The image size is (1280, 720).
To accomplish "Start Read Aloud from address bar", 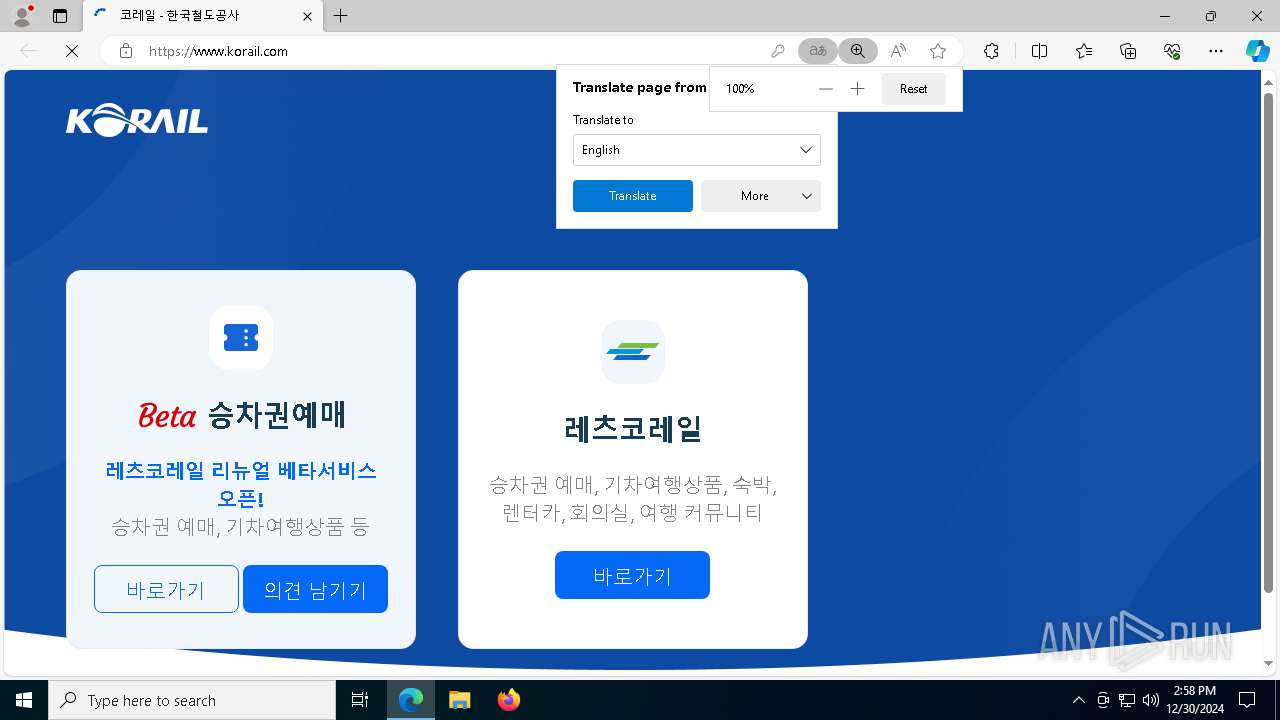I will tap(898, 51).
